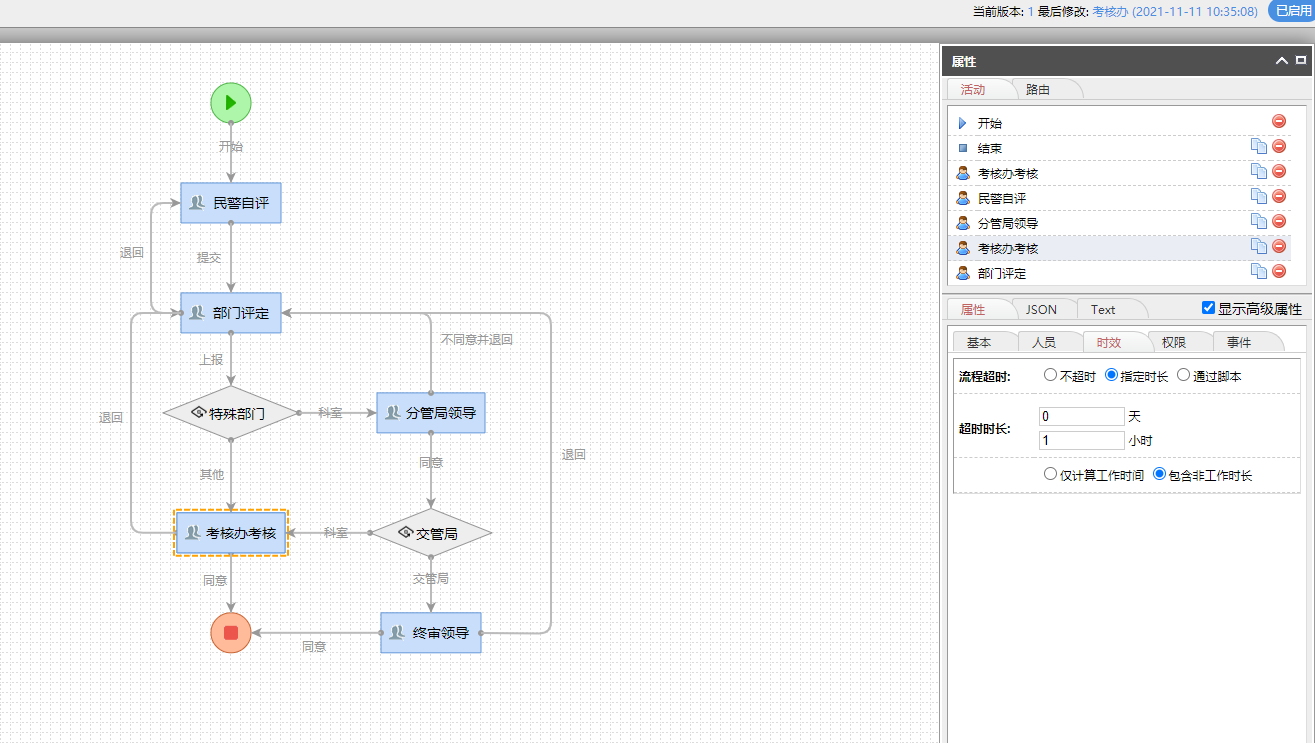Select the 交管局 gateway diamond
Screen dimensions: 1315x743
tap(431, 533)
